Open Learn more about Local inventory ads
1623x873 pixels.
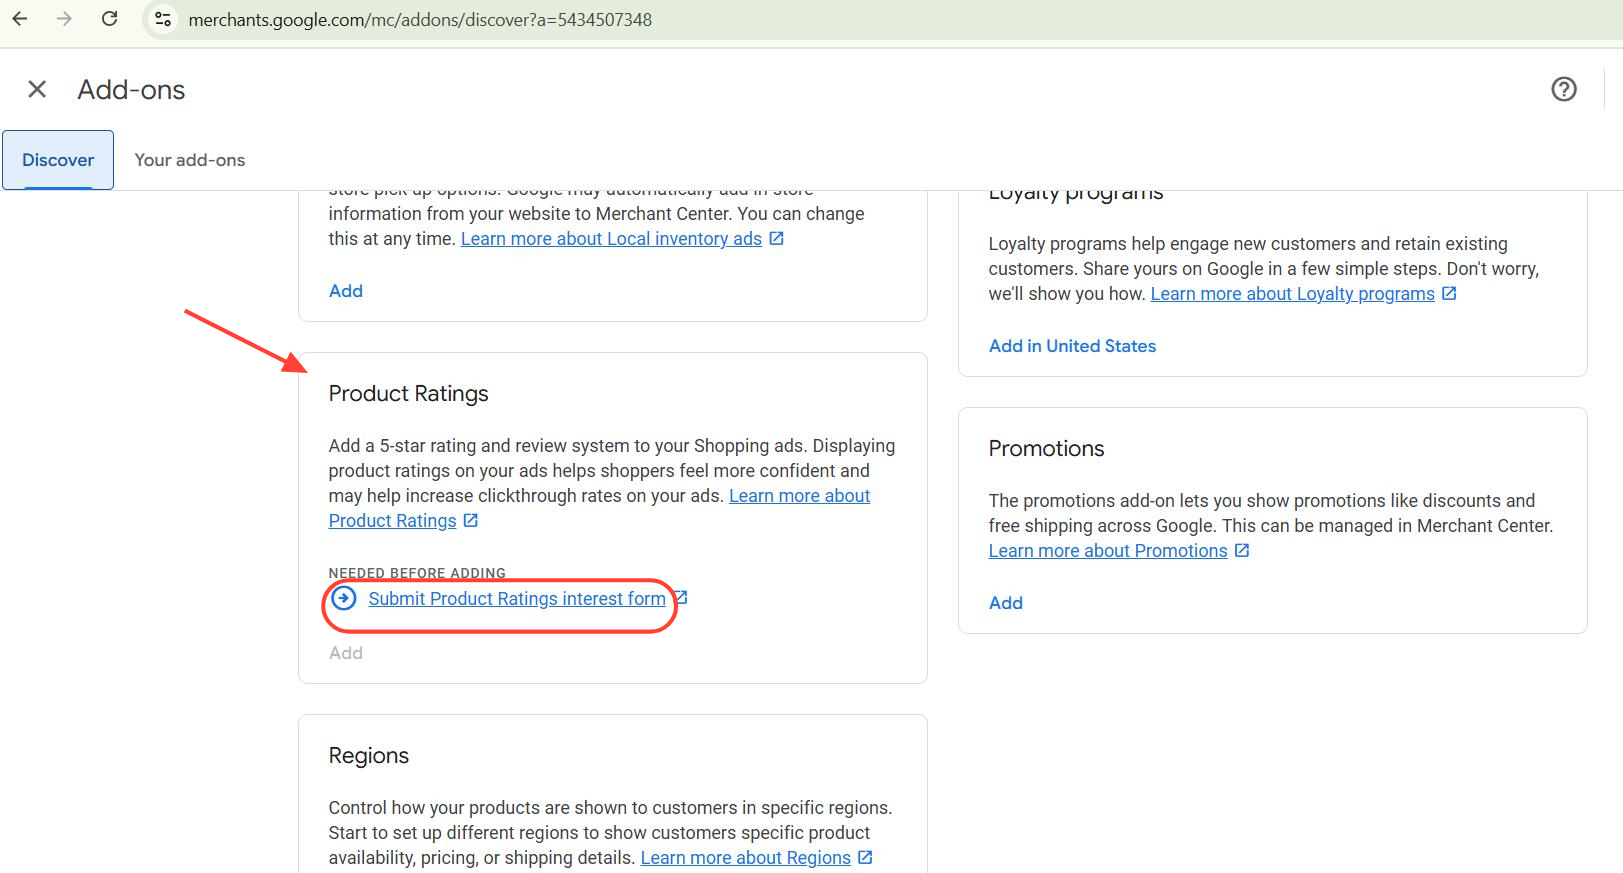point(611,239)
